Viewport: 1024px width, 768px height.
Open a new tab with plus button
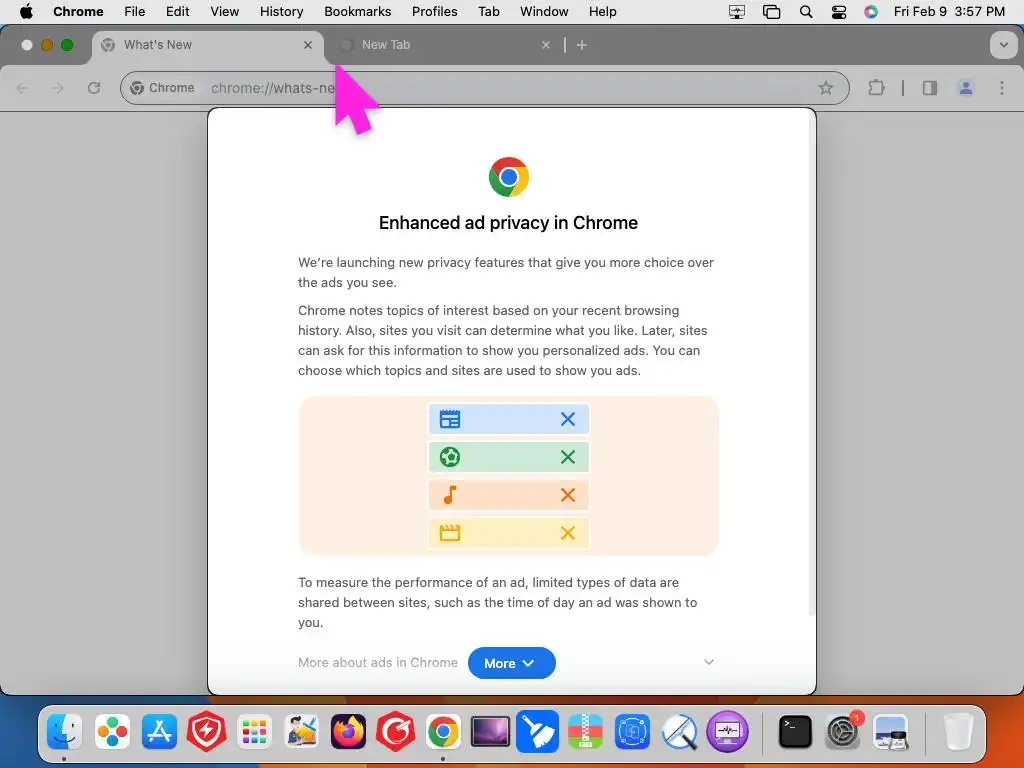click(582, 45)
